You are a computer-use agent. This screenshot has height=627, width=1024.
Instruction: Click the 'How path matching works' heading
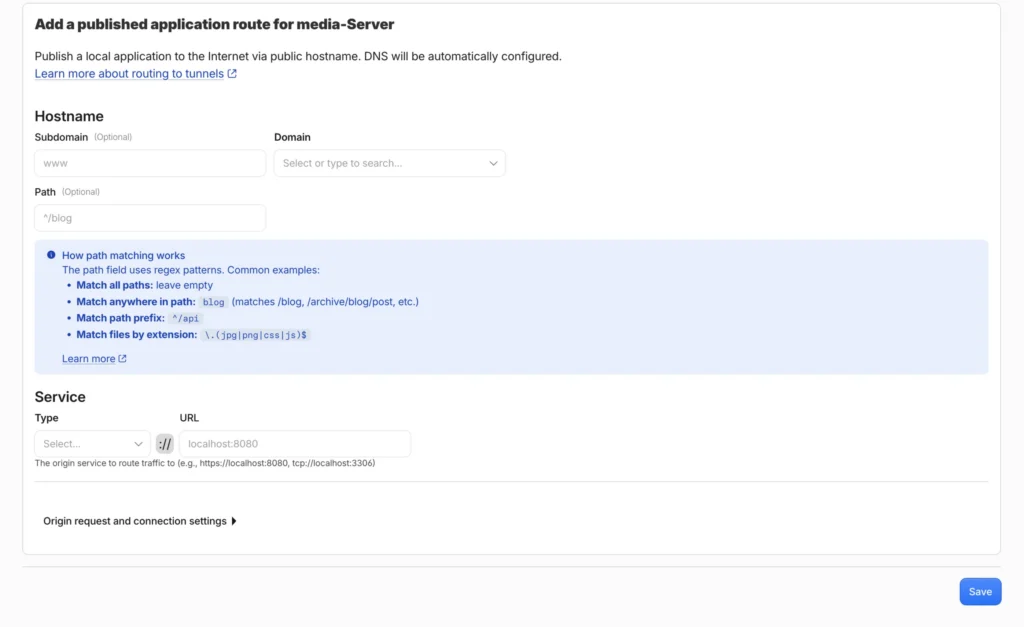[123, 255]
